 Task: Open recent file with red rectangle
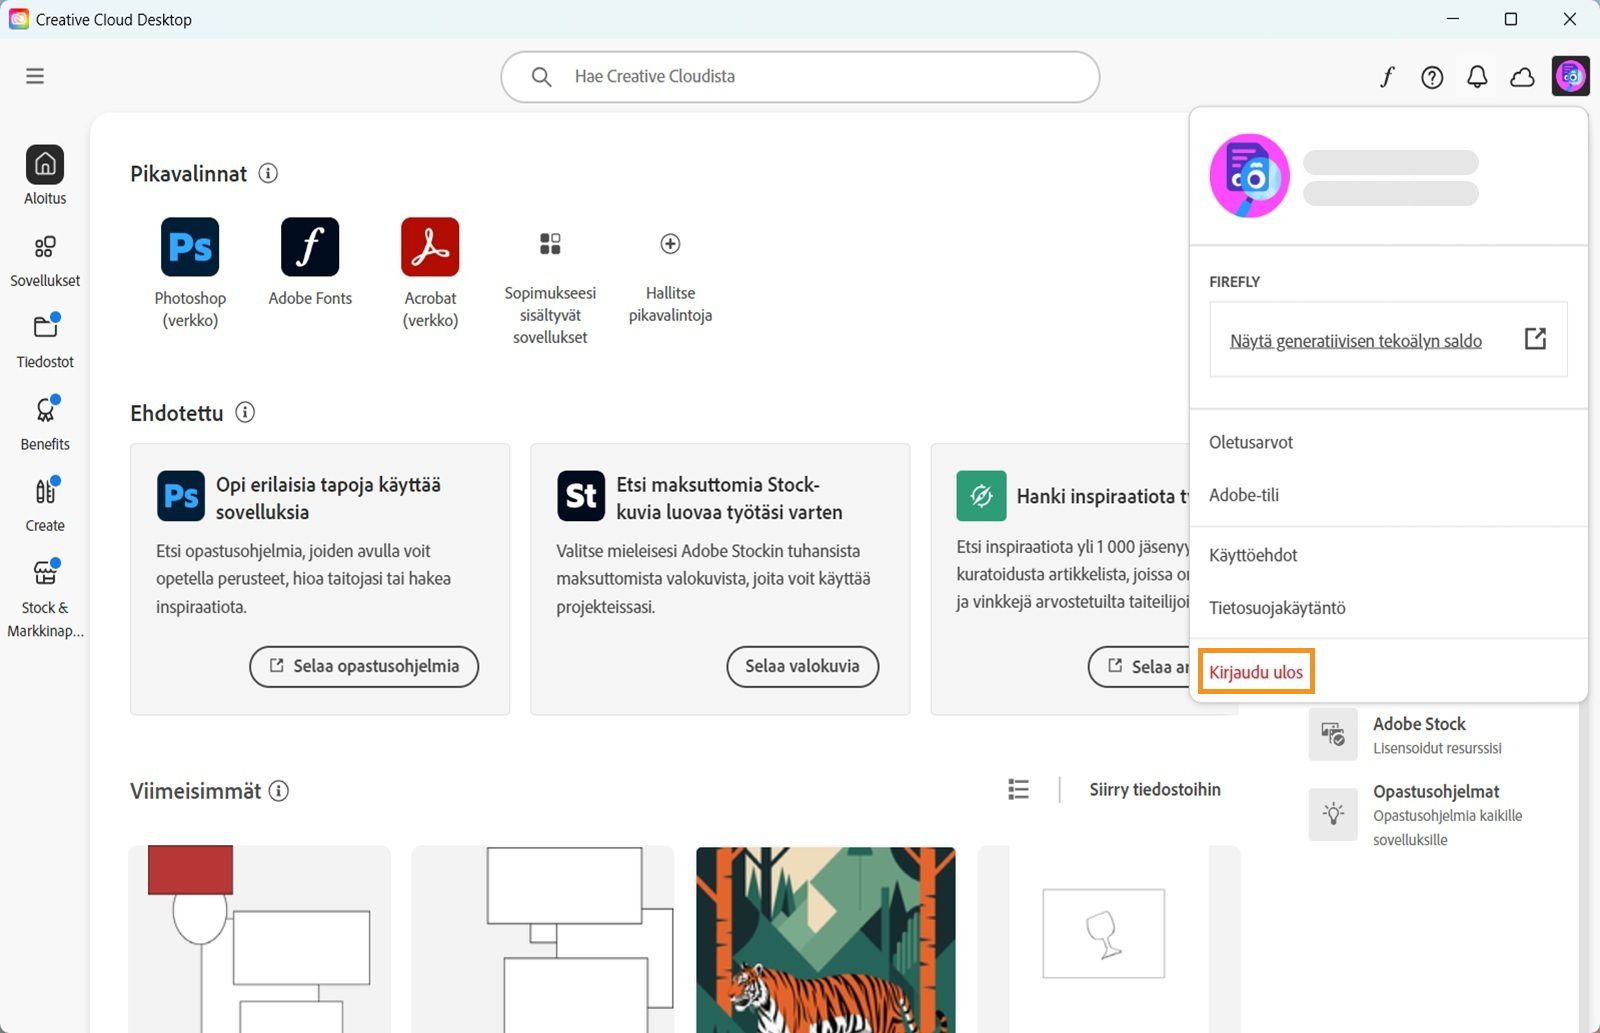coord(259,940)
